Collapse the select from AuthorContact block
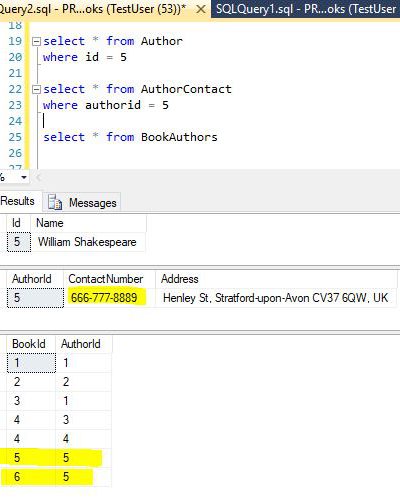This screenshot has height=497, width=400. (36, 89)
